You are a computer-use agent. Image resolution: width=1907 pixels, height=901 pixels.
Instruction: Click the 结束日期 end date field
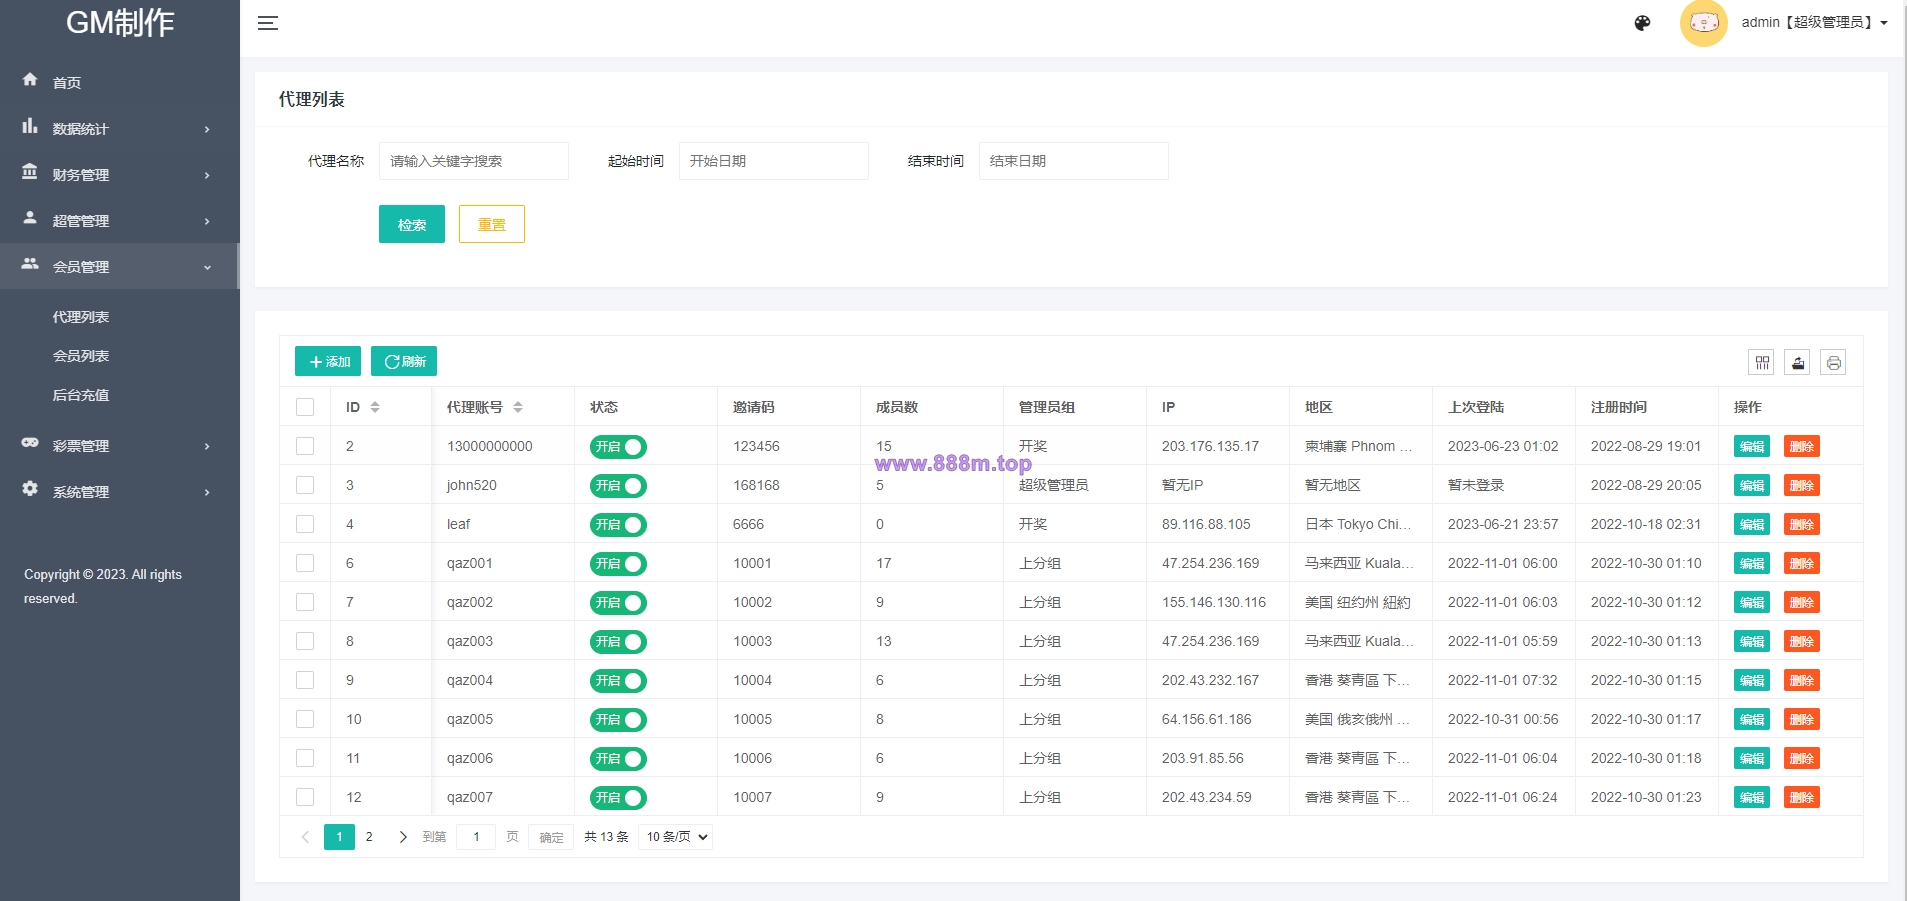point(1074,161)
